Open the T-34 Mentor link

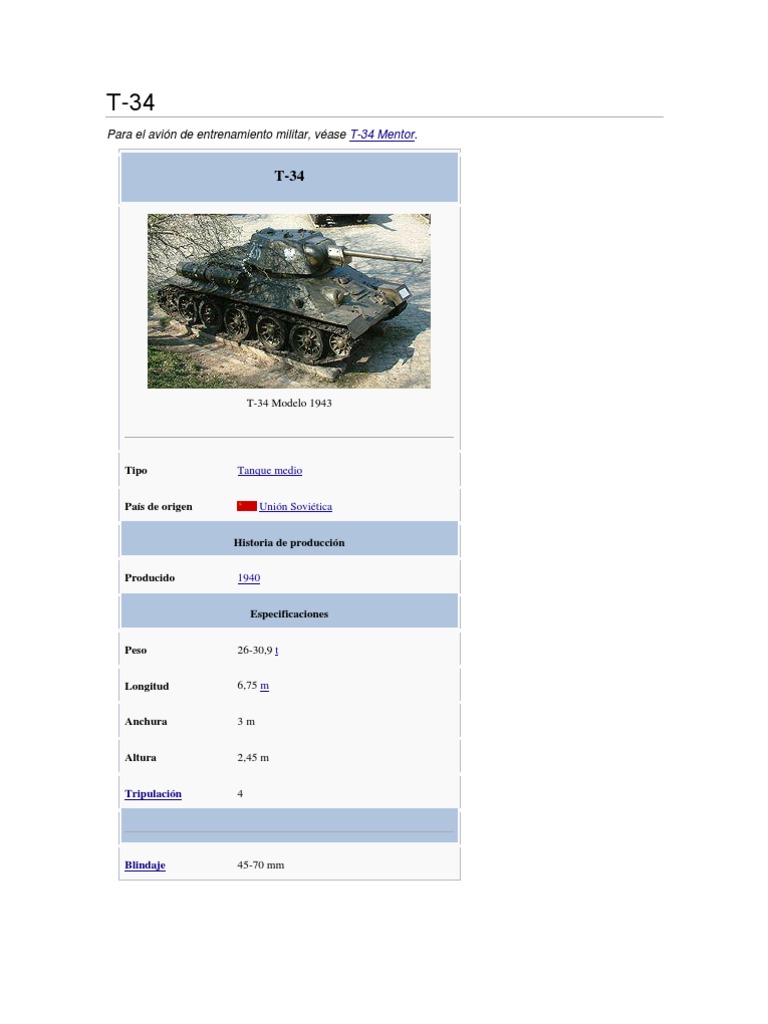(x=382, y=135)
